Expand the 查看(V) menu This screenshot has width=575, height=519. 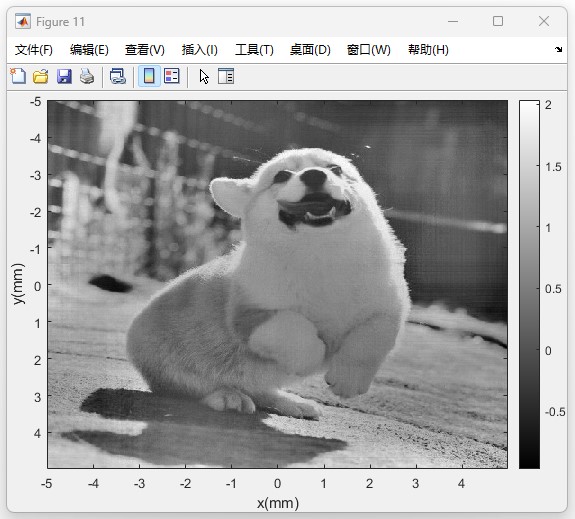[144, 50]
